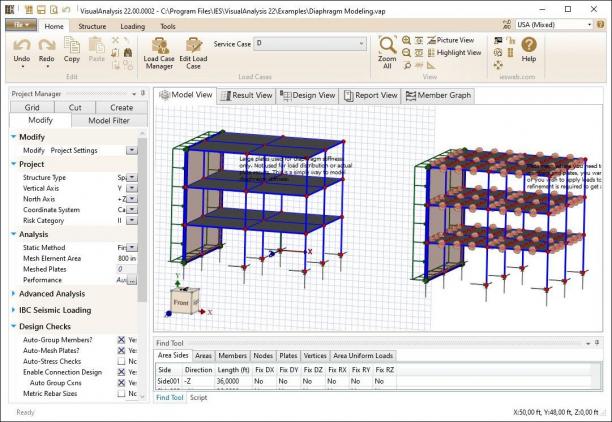The width and height of the screenshot is (612, 422).
Task: Click the Create button in Project Manager
Action: click(x=121, y=107)
